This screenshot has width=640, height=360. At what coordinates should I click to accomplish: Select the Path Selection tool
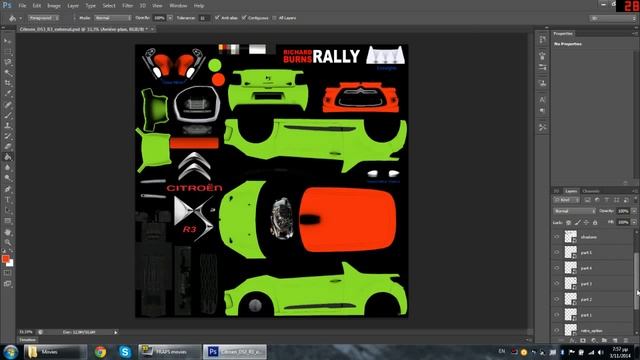pyautogui.click(x=7, y=211)
